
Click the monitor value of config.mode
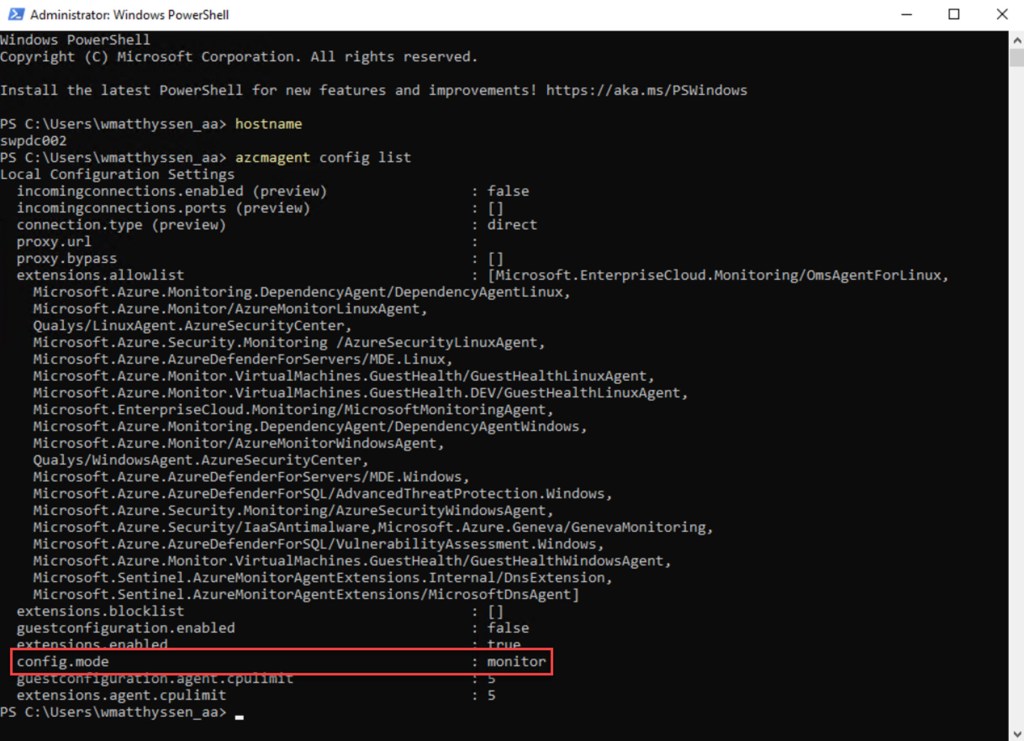click(516, 662)
